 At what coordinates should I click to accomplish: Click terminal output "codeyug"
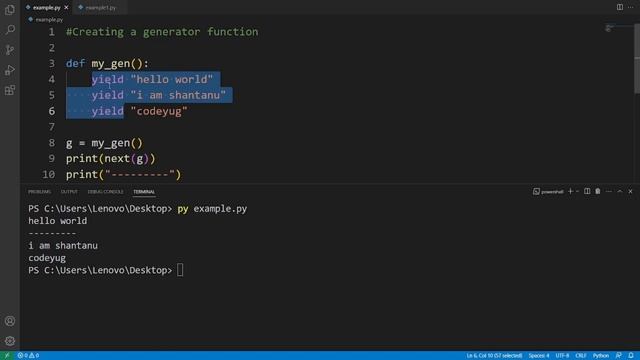47,258
